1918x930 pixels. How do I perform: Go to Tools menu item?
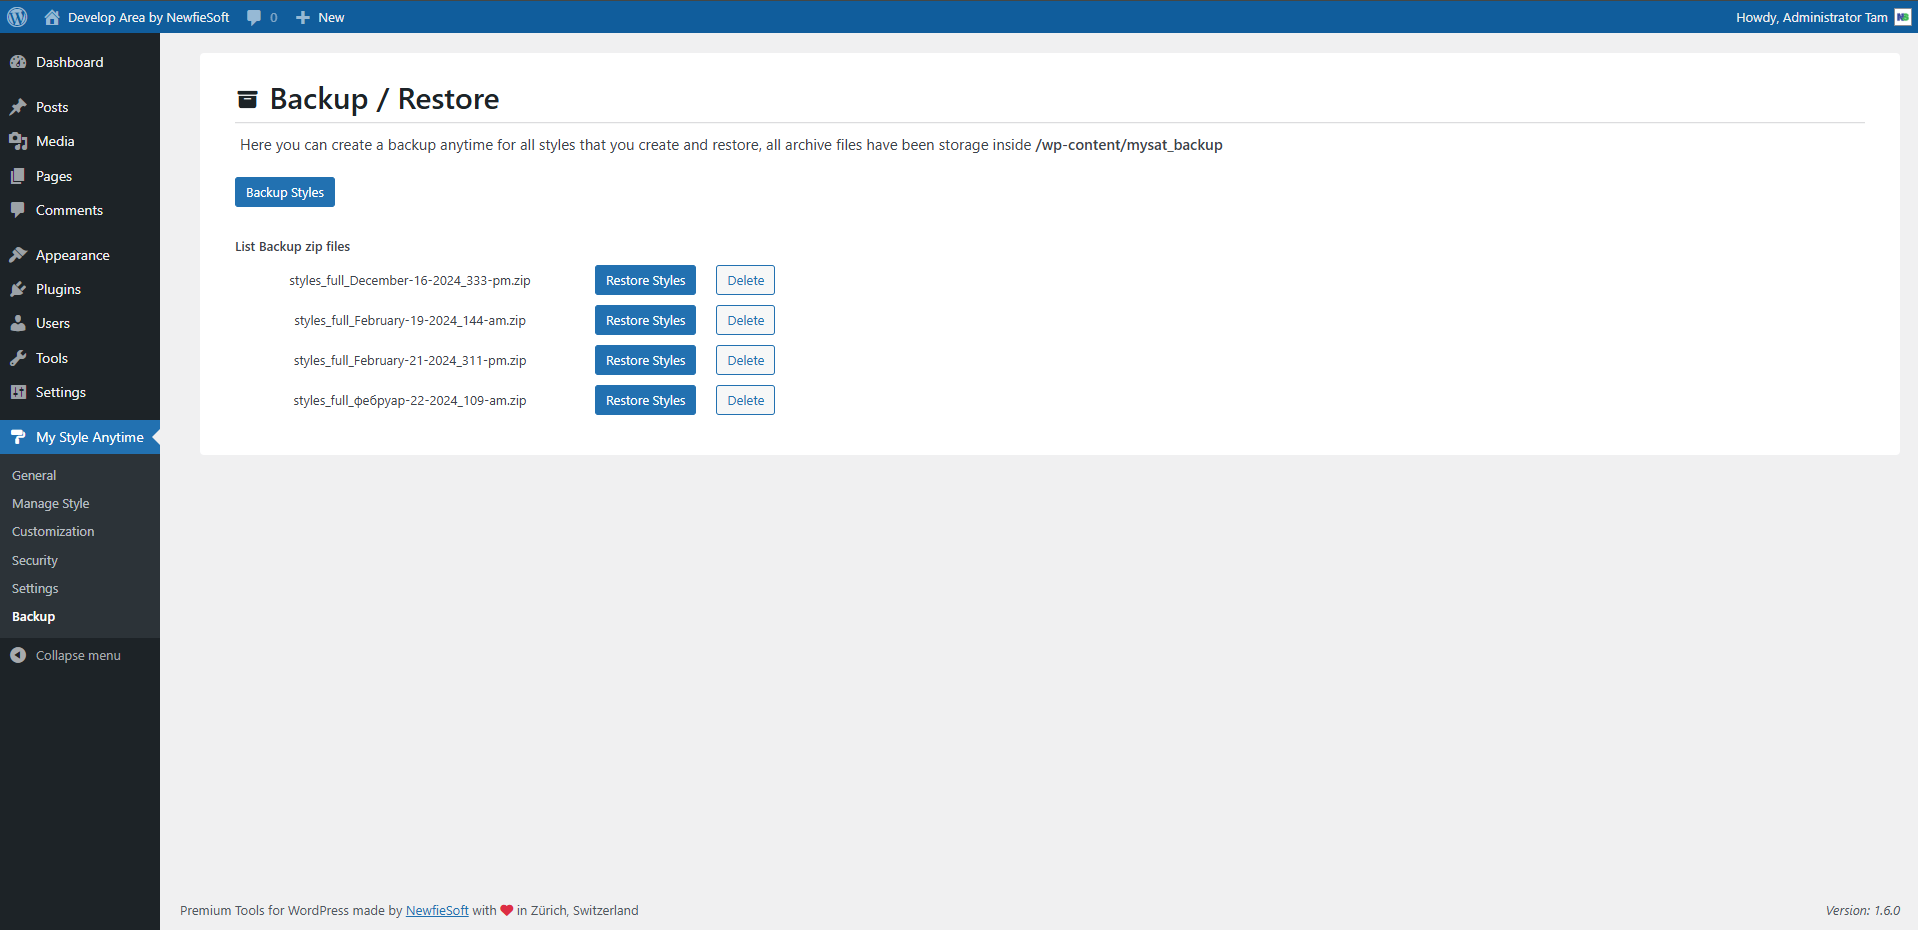pyautogui.click(x=80, y=358)
